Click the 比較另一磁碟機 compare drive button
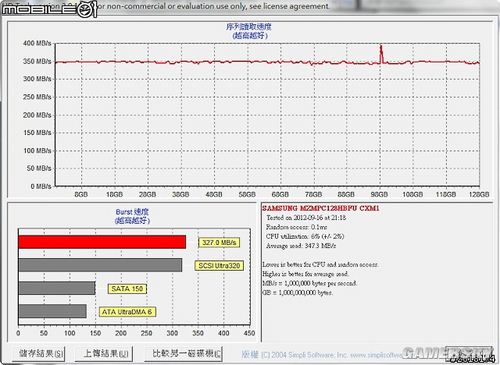The width and height of the screenshot is (500, 365). 183,353
